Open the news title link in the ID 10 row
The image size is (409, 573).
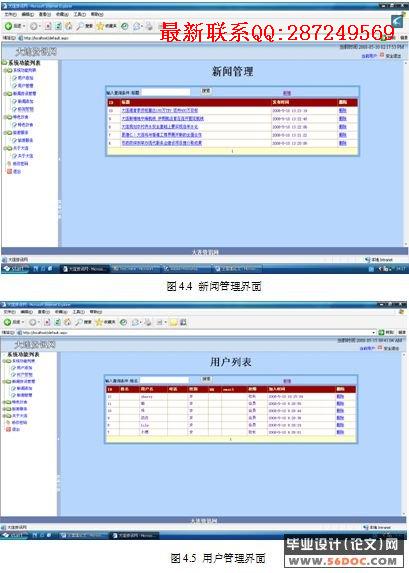point(160,110)
